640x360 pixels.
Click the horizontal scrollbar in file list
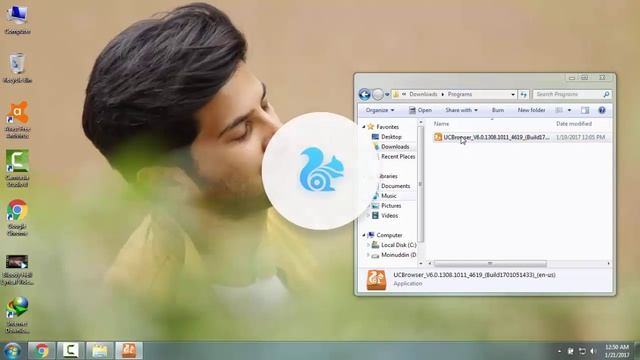tap(490, 264)
